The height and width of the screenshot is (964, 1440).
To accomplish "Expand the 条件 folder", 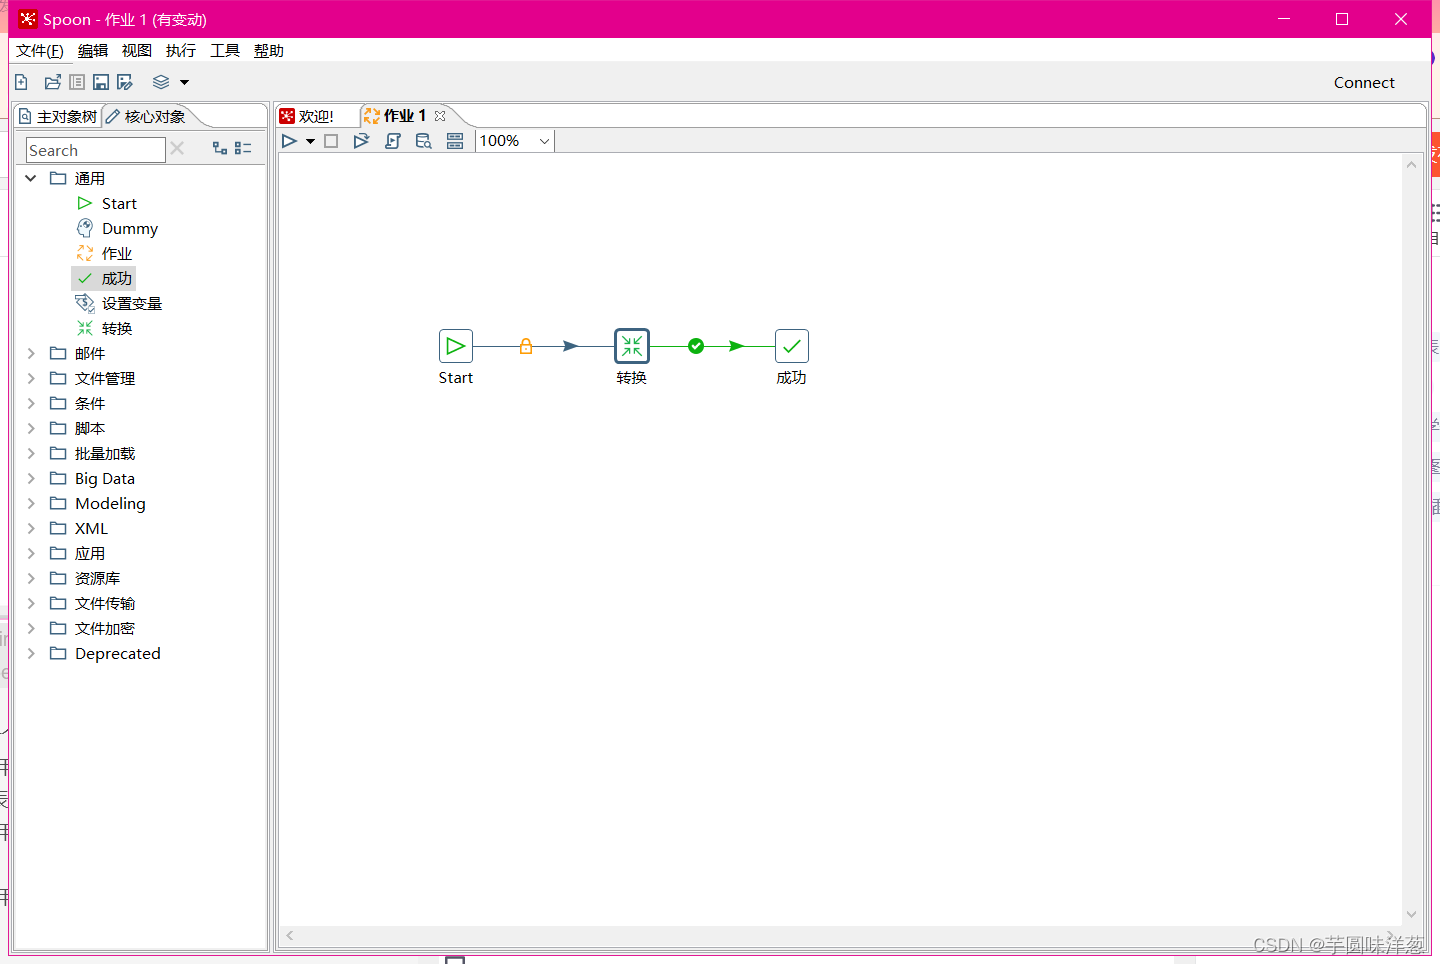I will tap(31, 403).
